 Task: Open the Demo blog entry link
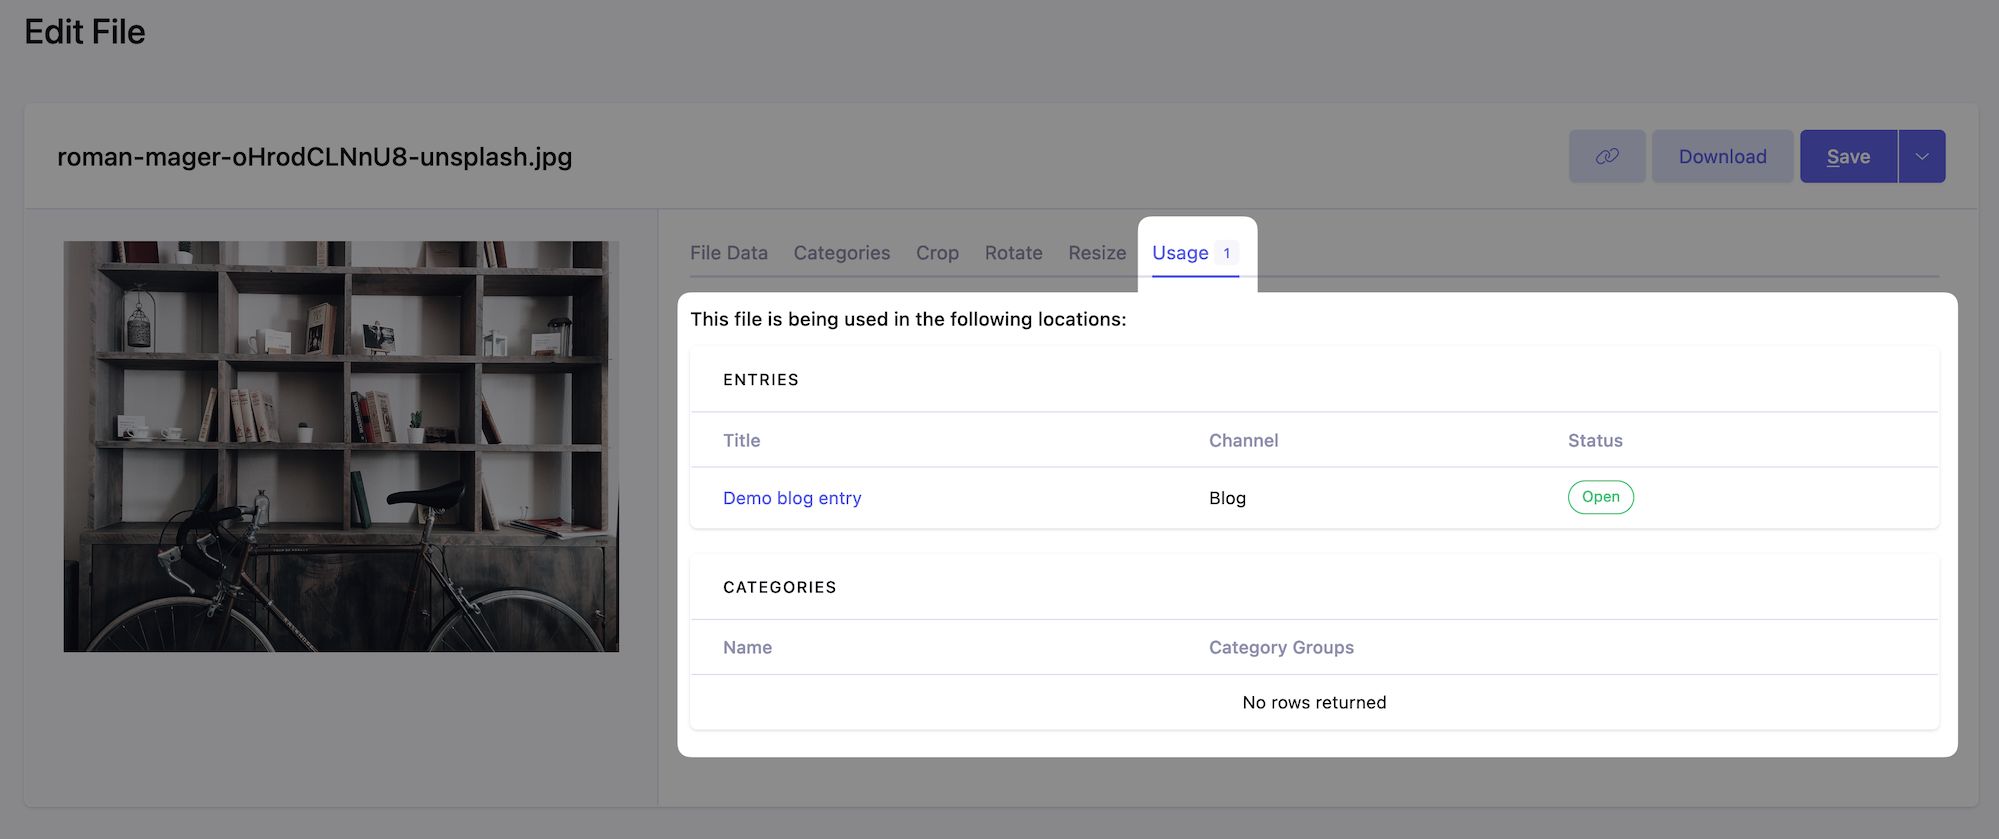792,498
